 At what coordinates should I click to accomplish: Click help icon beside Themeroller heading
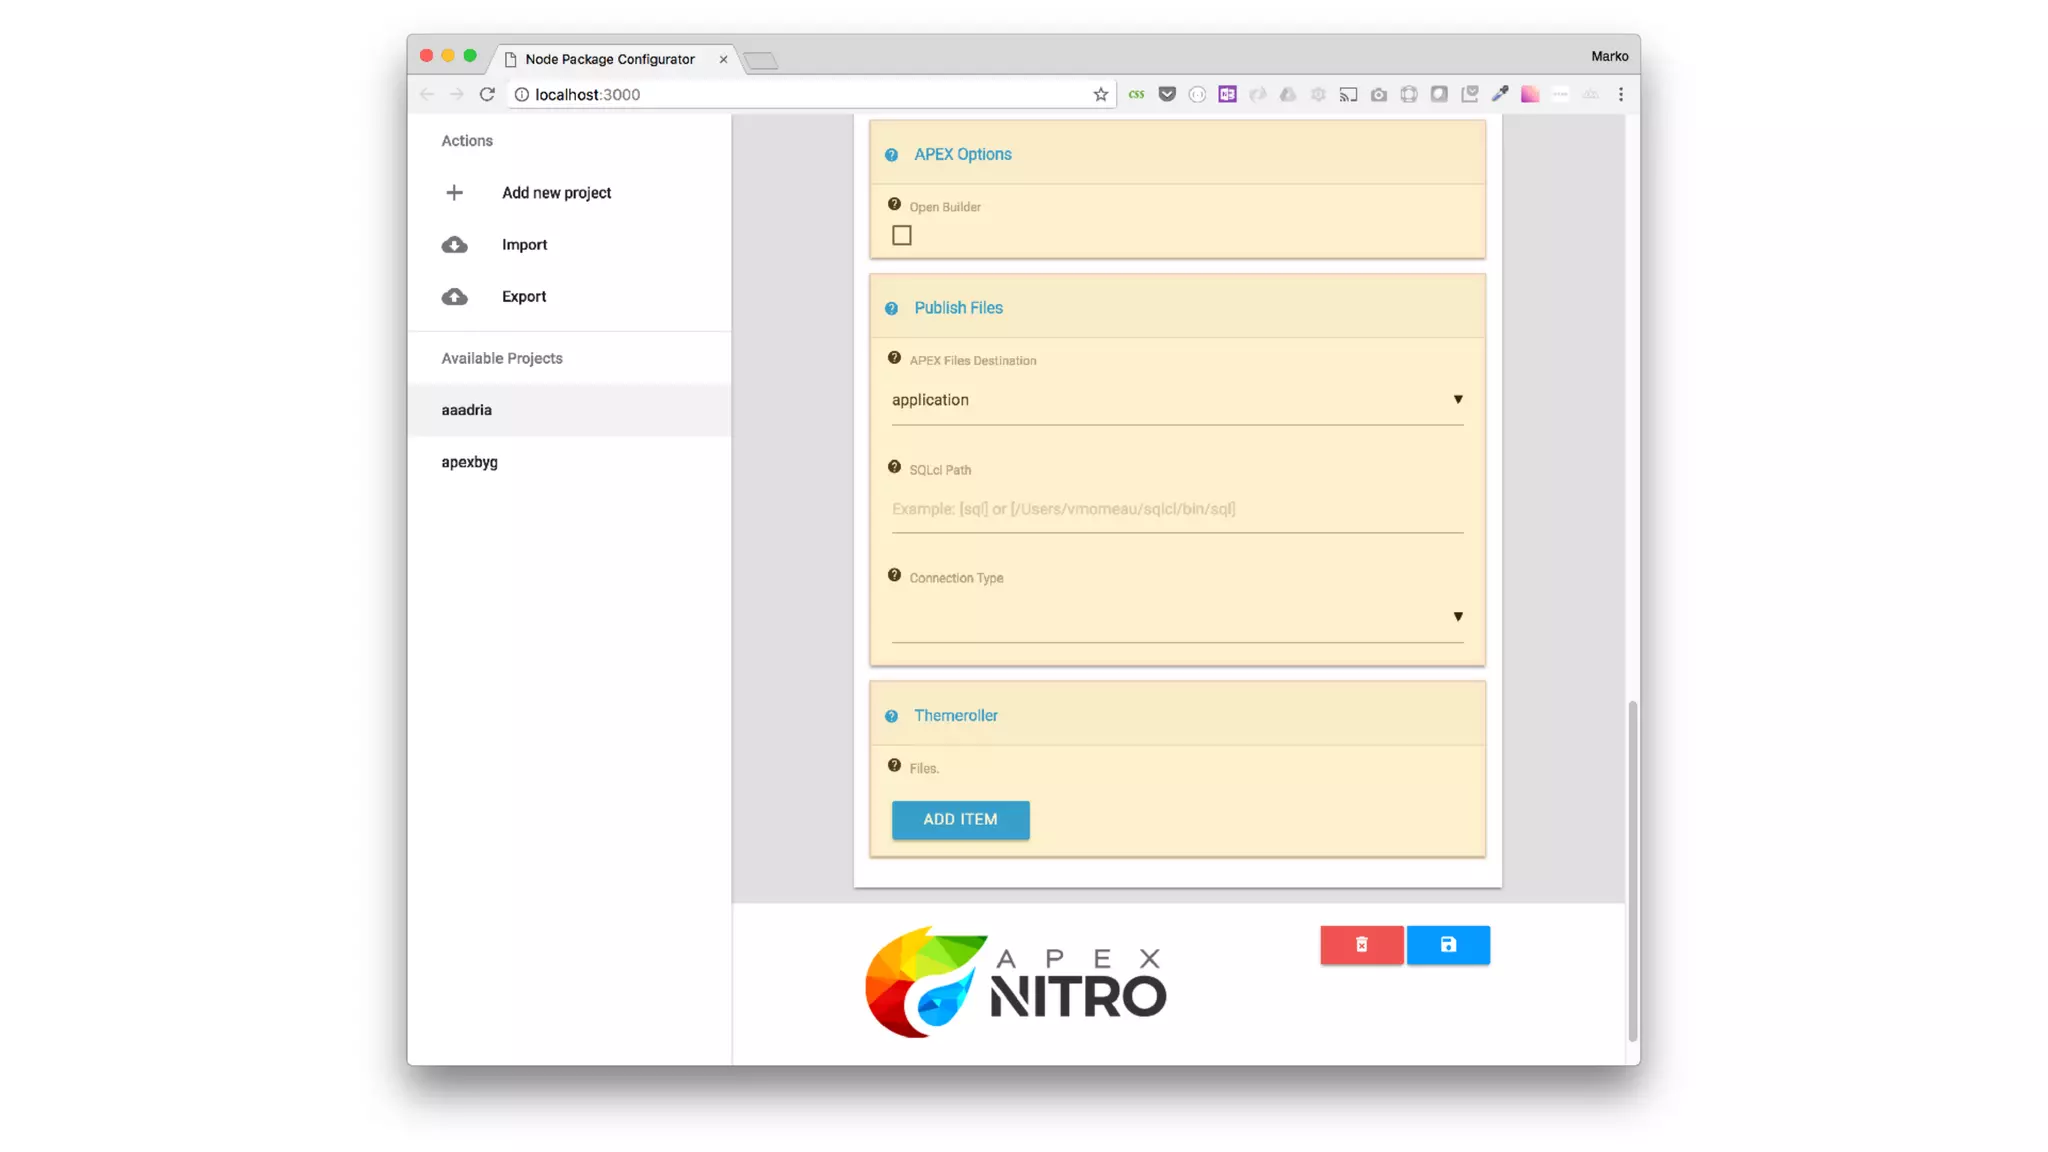pos(891,716)
